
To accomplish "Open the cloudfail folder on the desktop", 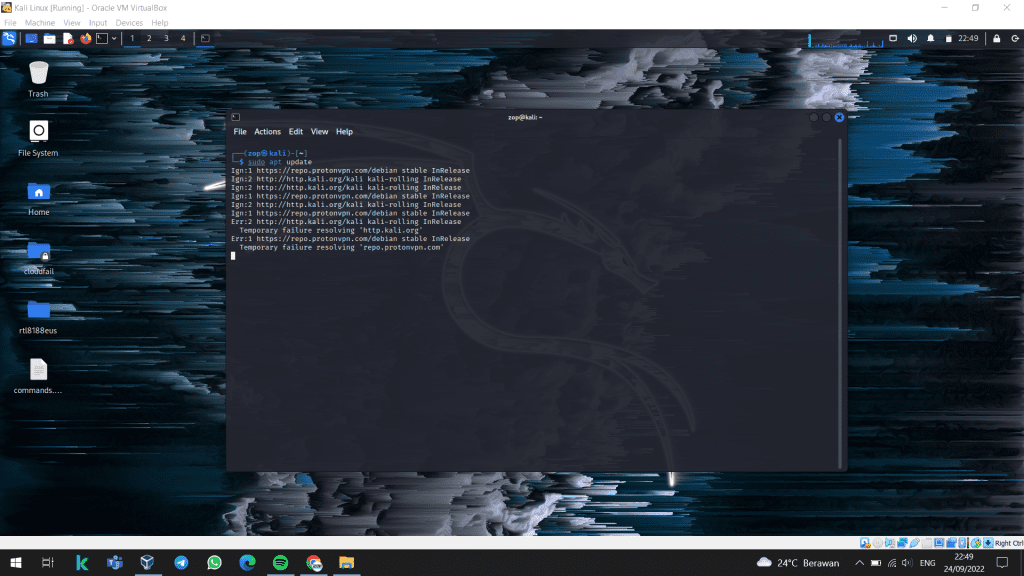I will 38,251.
